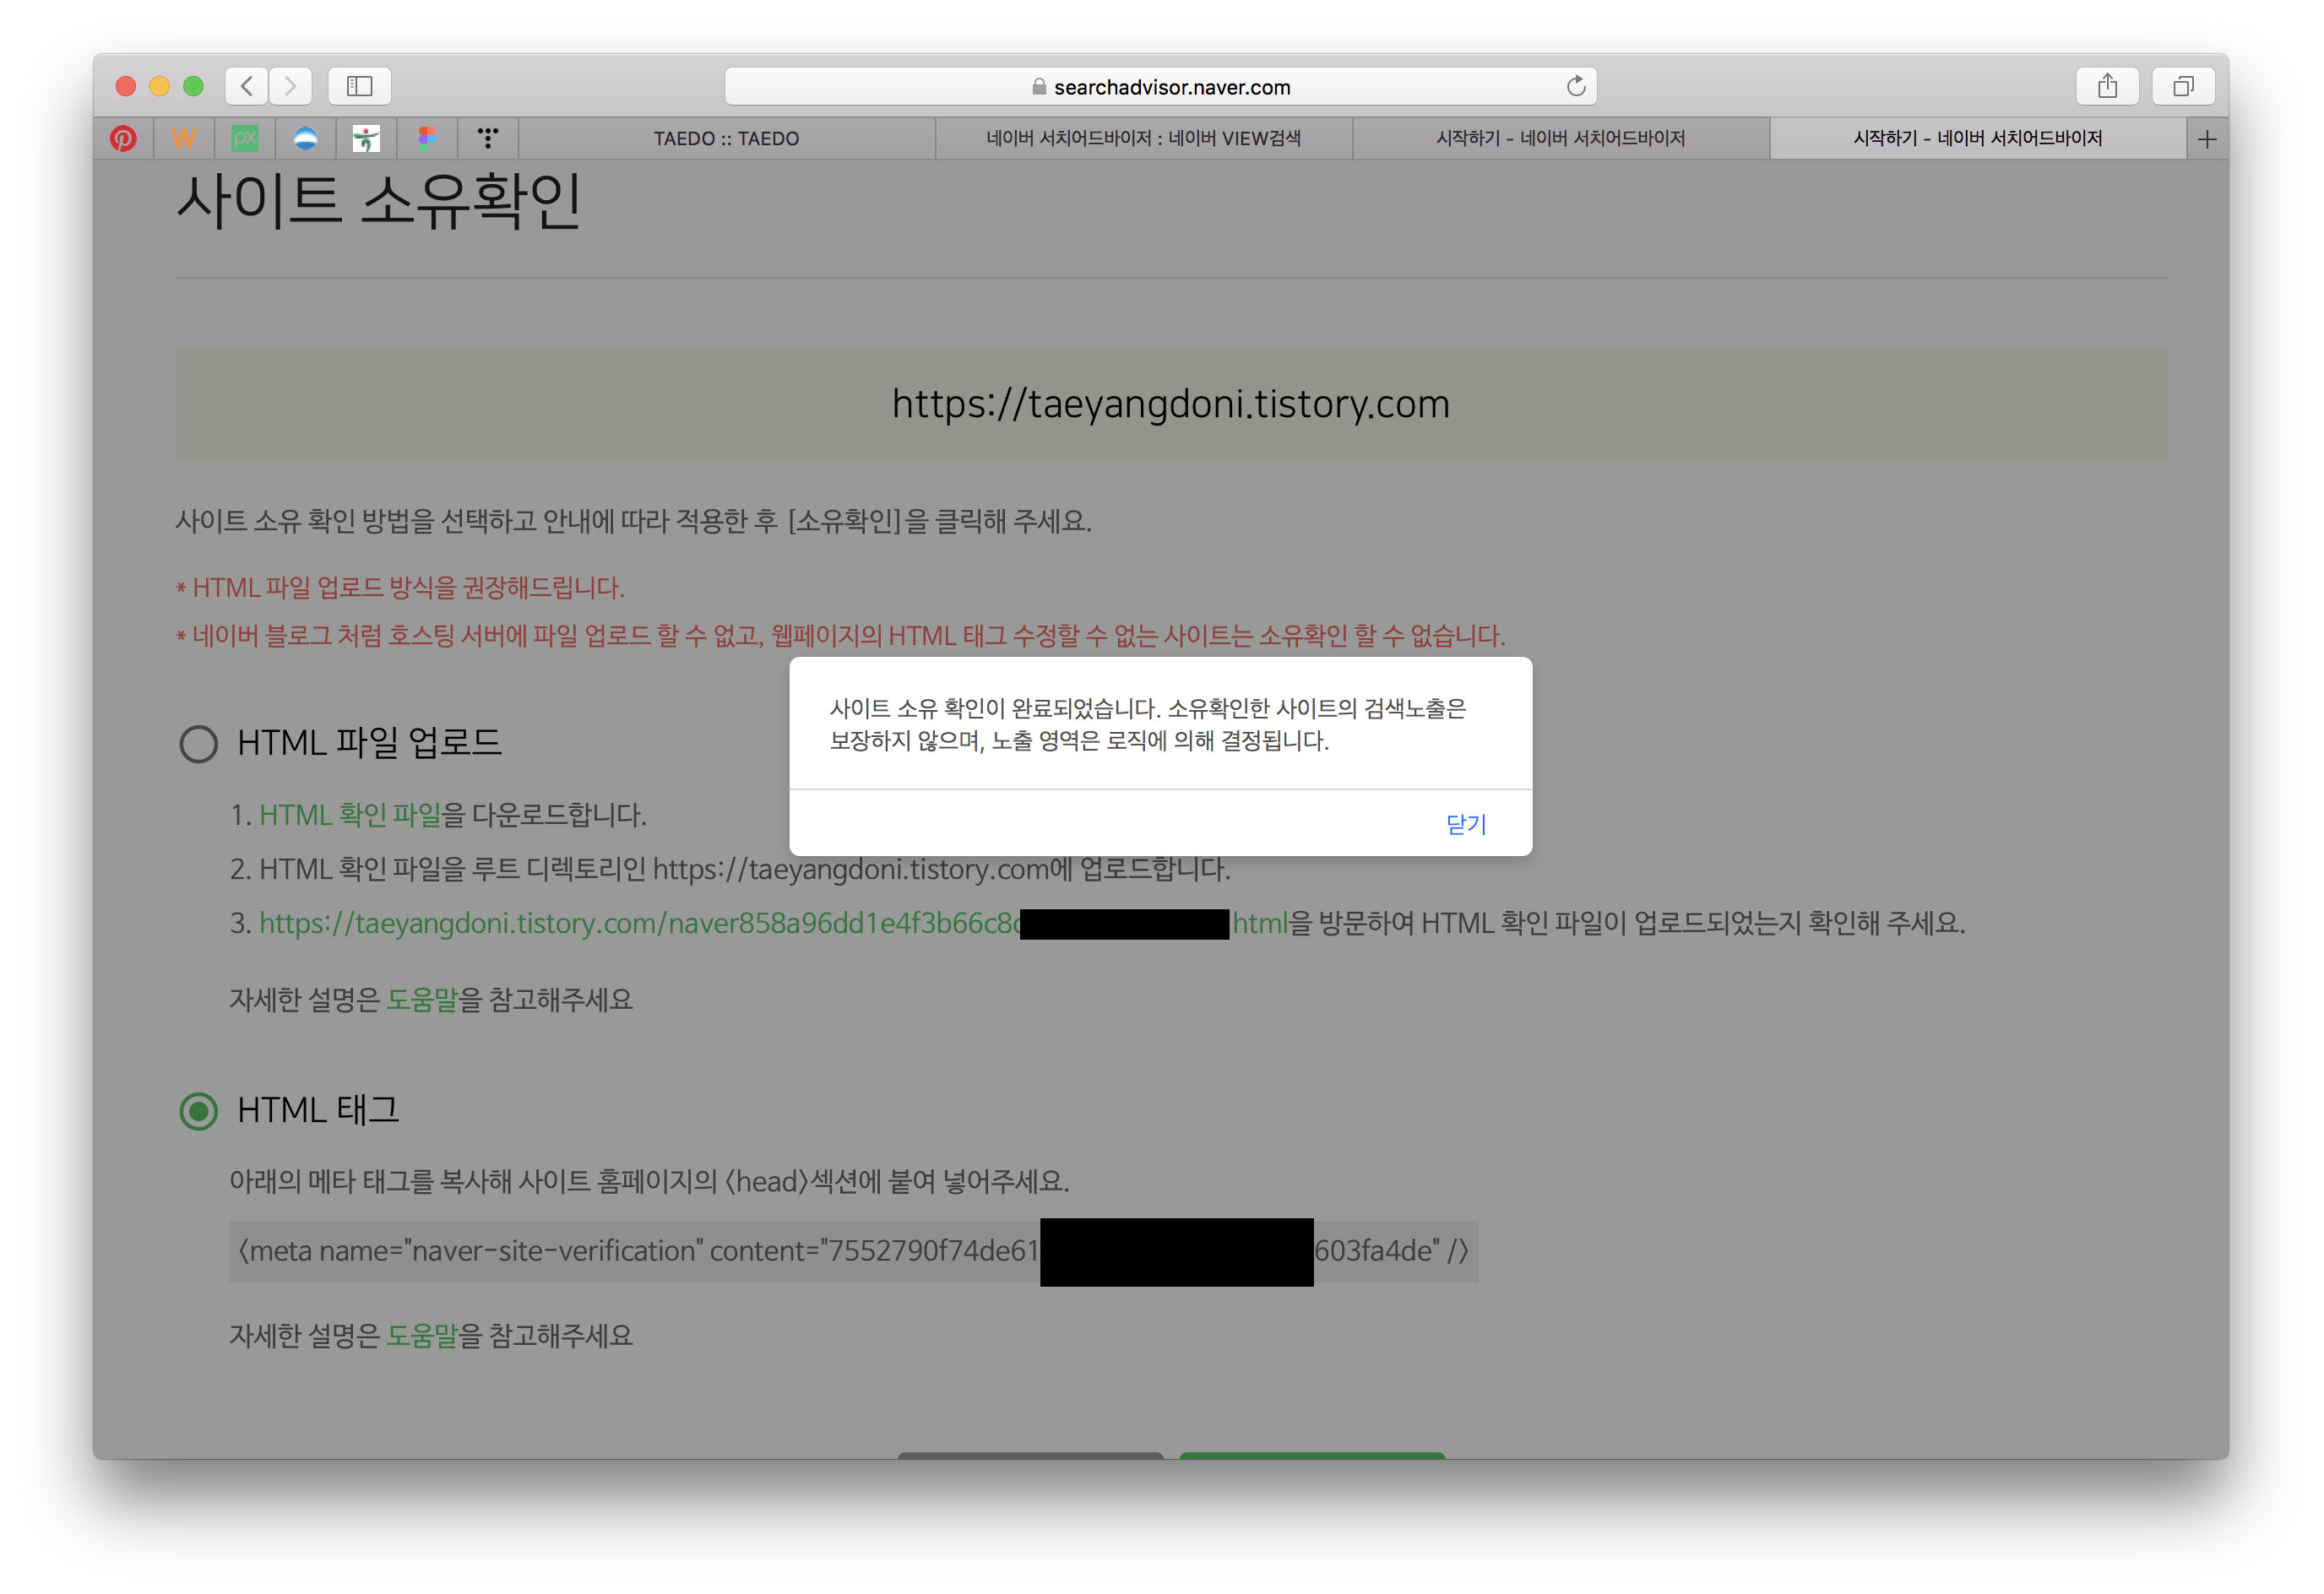Reload the page with the refresh icon
The width and height of the screenshot is (2324, 1594).
click(1576, 86)
